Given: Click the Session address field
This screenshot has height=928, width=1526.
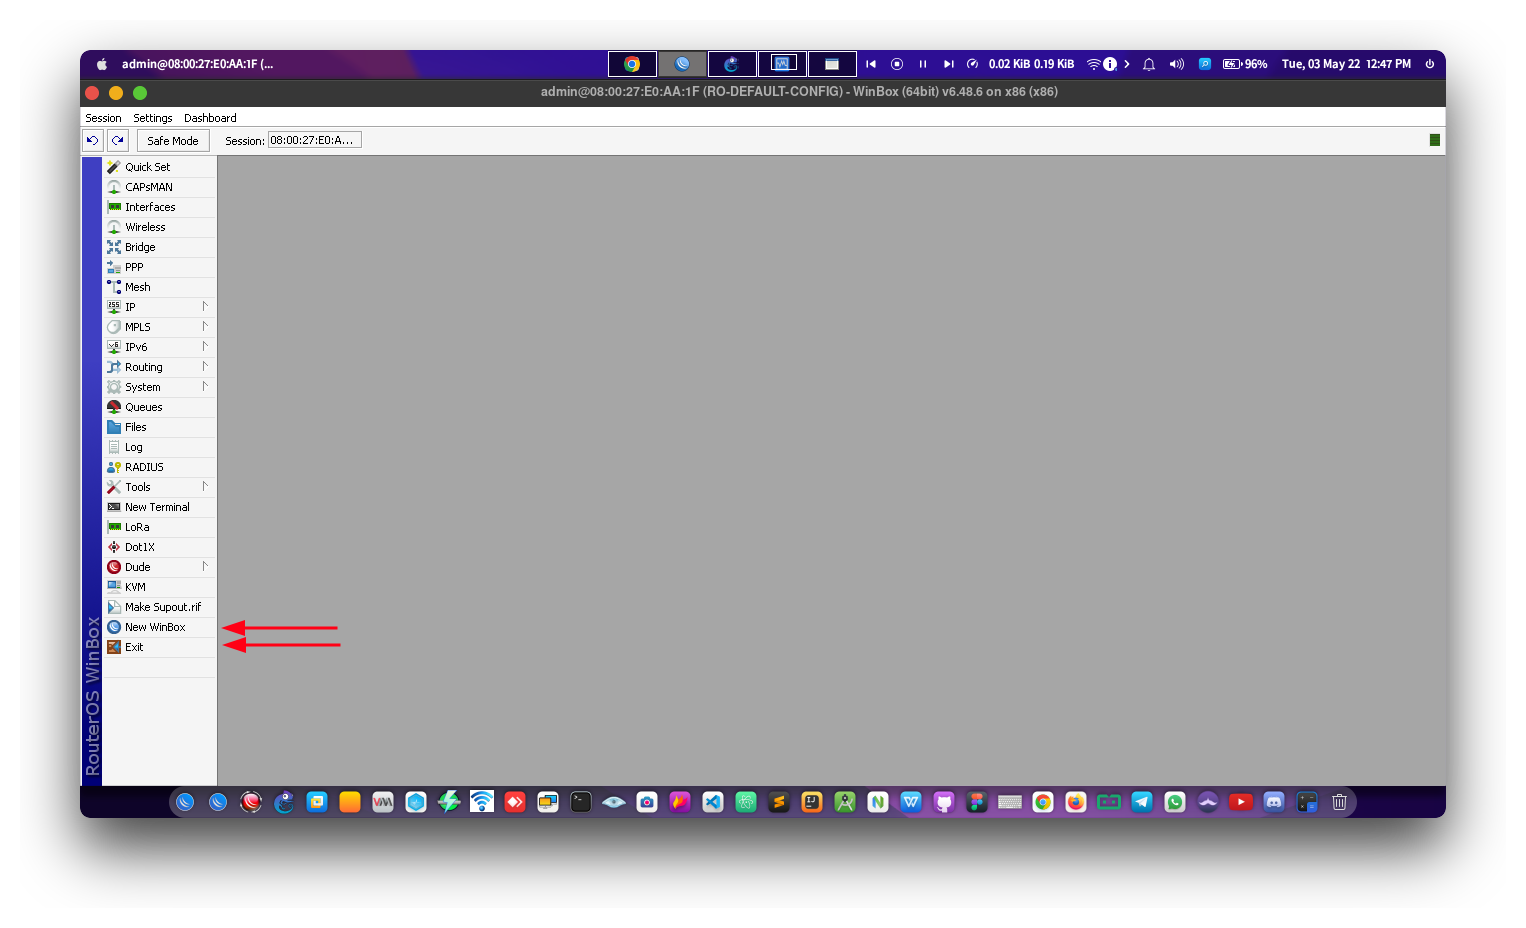Looking at the screenshot, I should pos(314,141).
